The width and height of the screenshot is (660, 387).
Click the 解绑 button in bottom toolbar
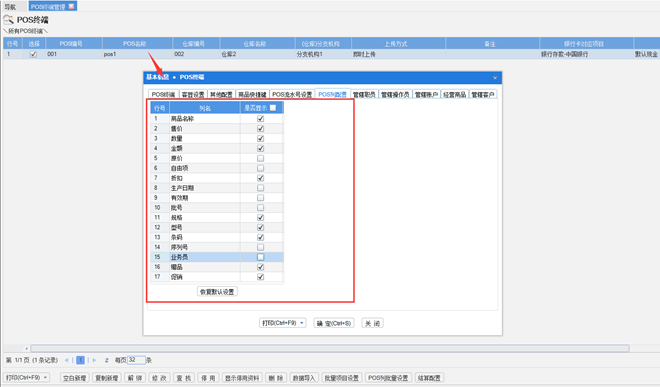pyautogui.click(x=135, y=378)
